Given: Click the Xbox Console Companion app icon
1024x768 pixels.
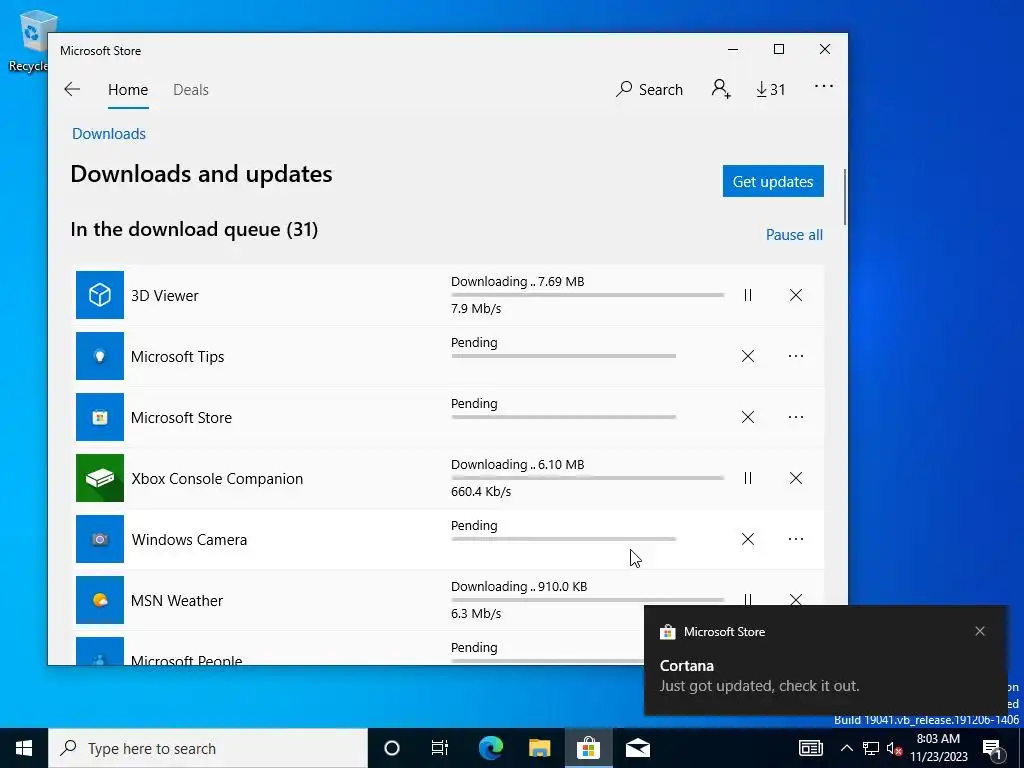Looking at the screenshot, I should click(100, 478).
